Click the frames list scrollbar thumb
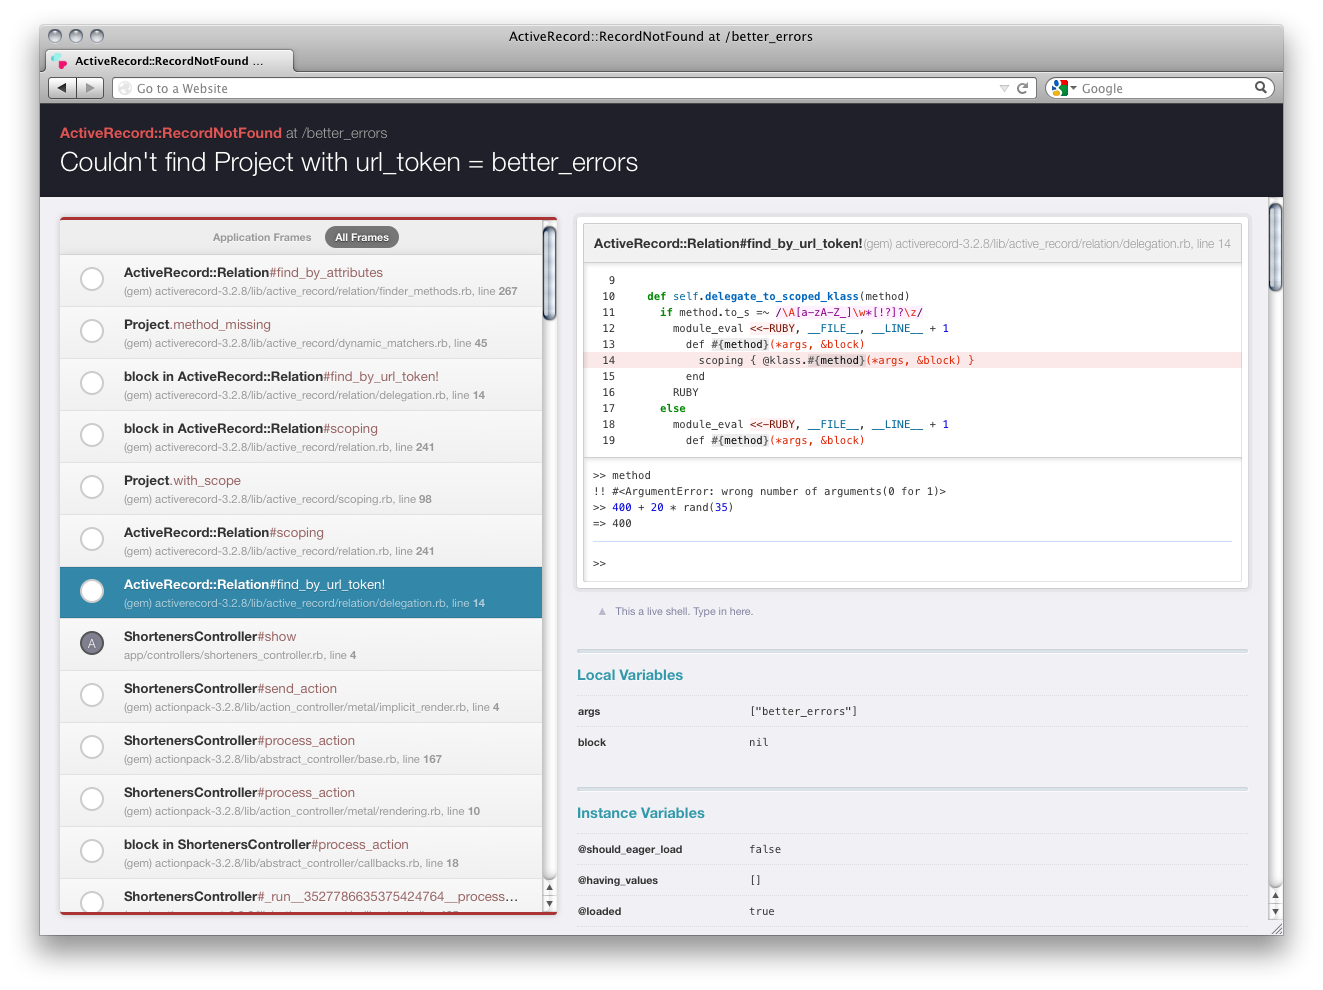The height and width of the screenshot is (990, 1323). [x=549, y=273]
